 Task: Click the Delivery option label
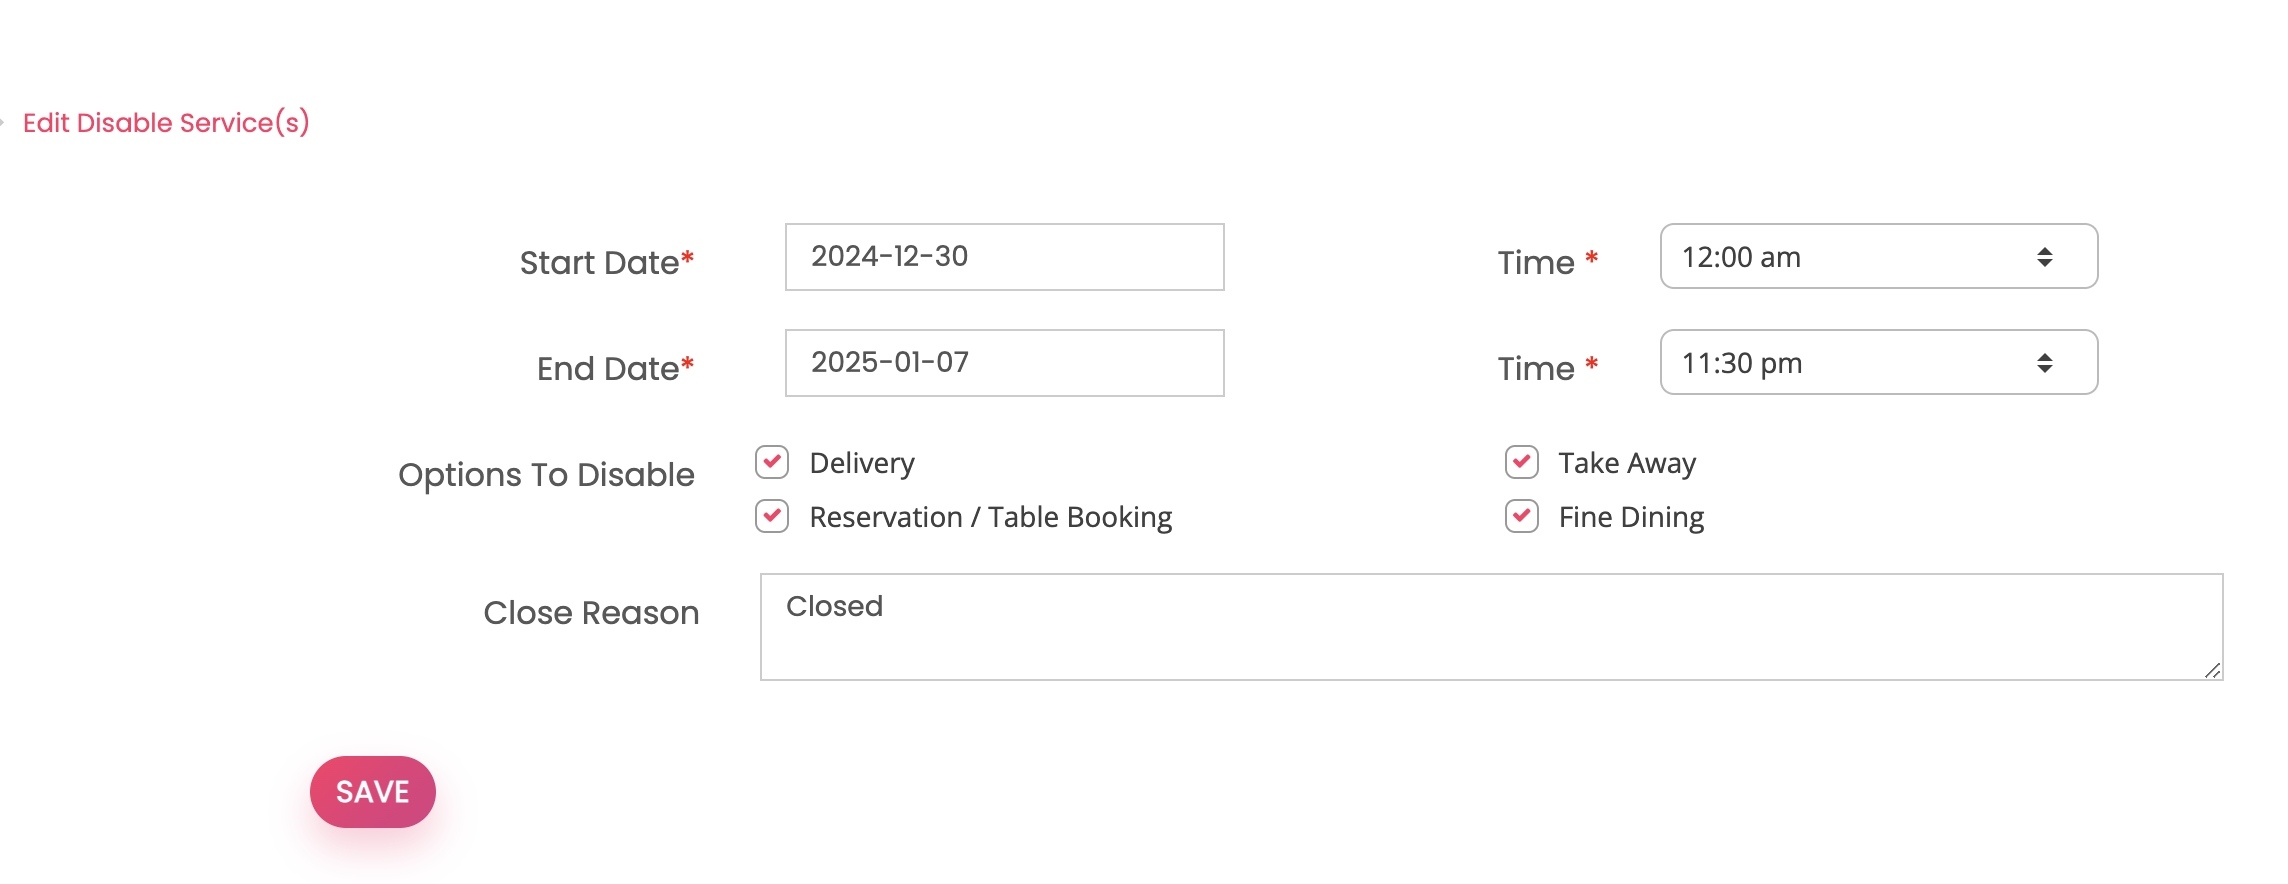point(862,463)
